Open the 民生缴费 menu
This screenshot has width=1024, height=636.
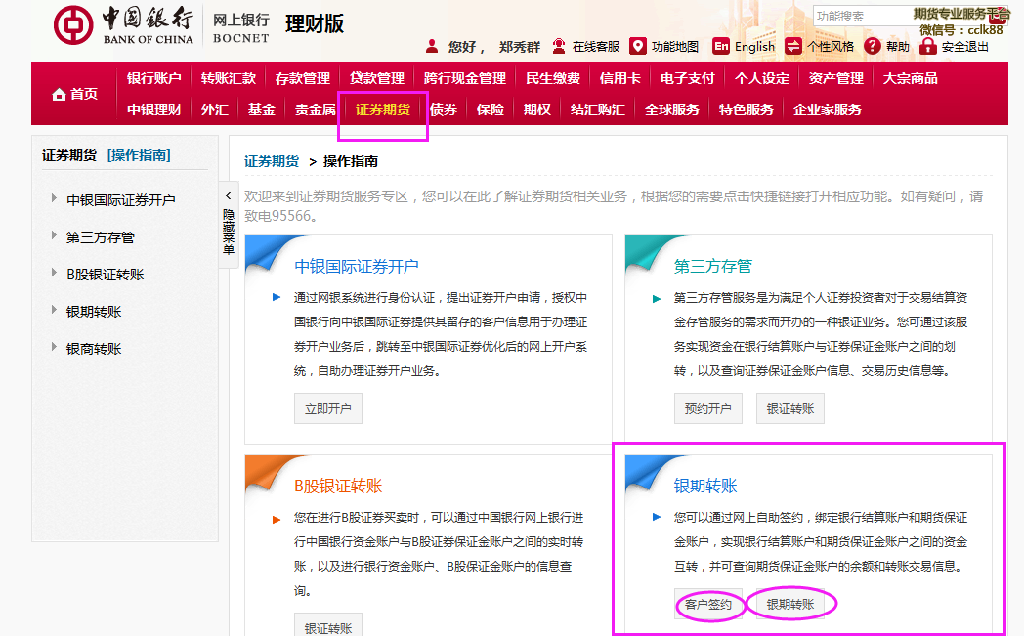553,78
